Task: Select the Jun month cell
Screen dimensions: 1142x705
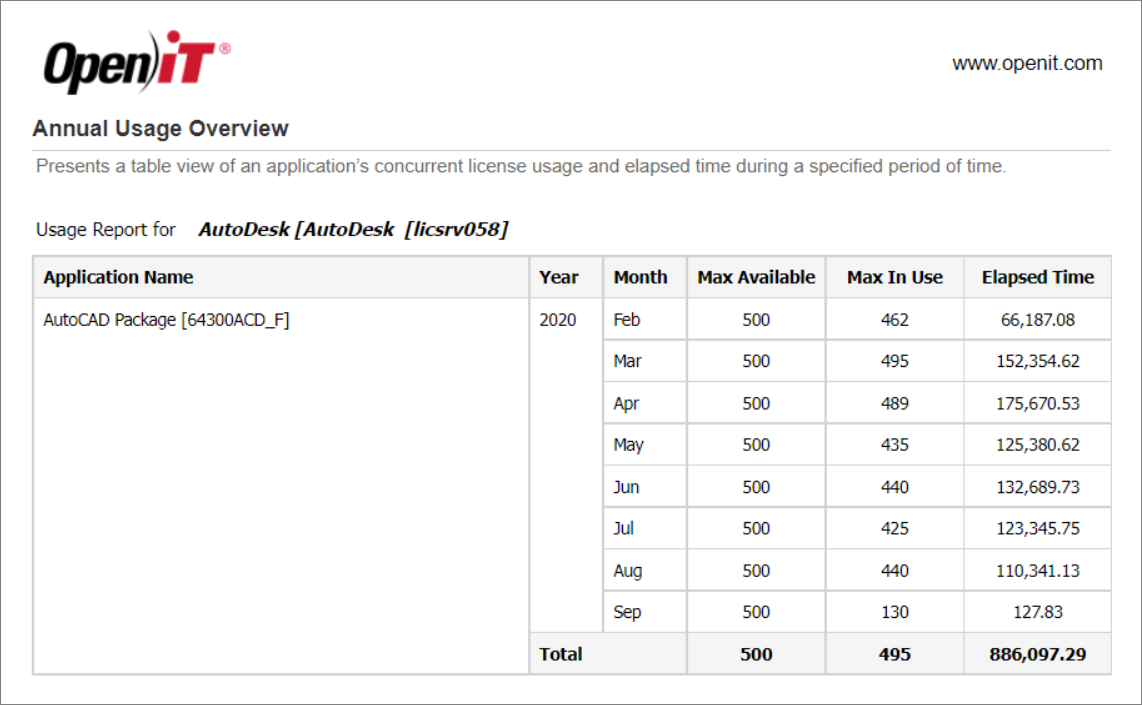Action: tap(645, 487)
